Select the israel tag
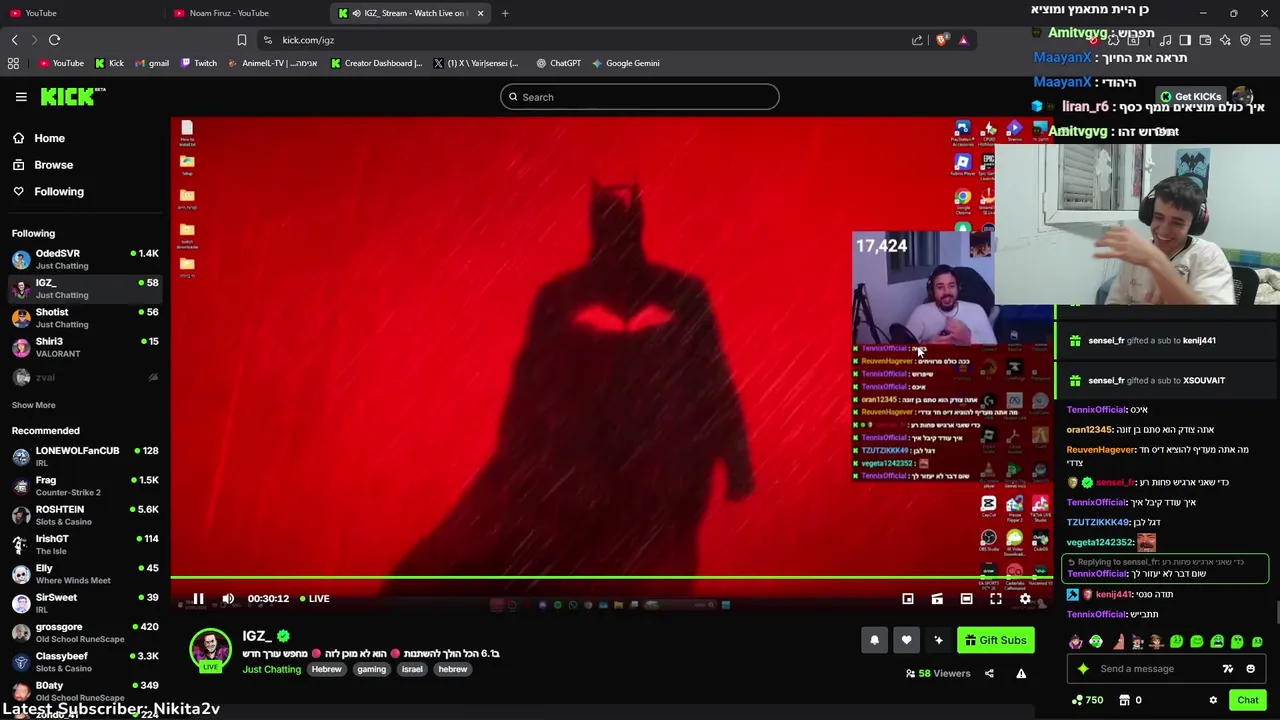Screen dimensions: 1280x720 pos(412,669)
